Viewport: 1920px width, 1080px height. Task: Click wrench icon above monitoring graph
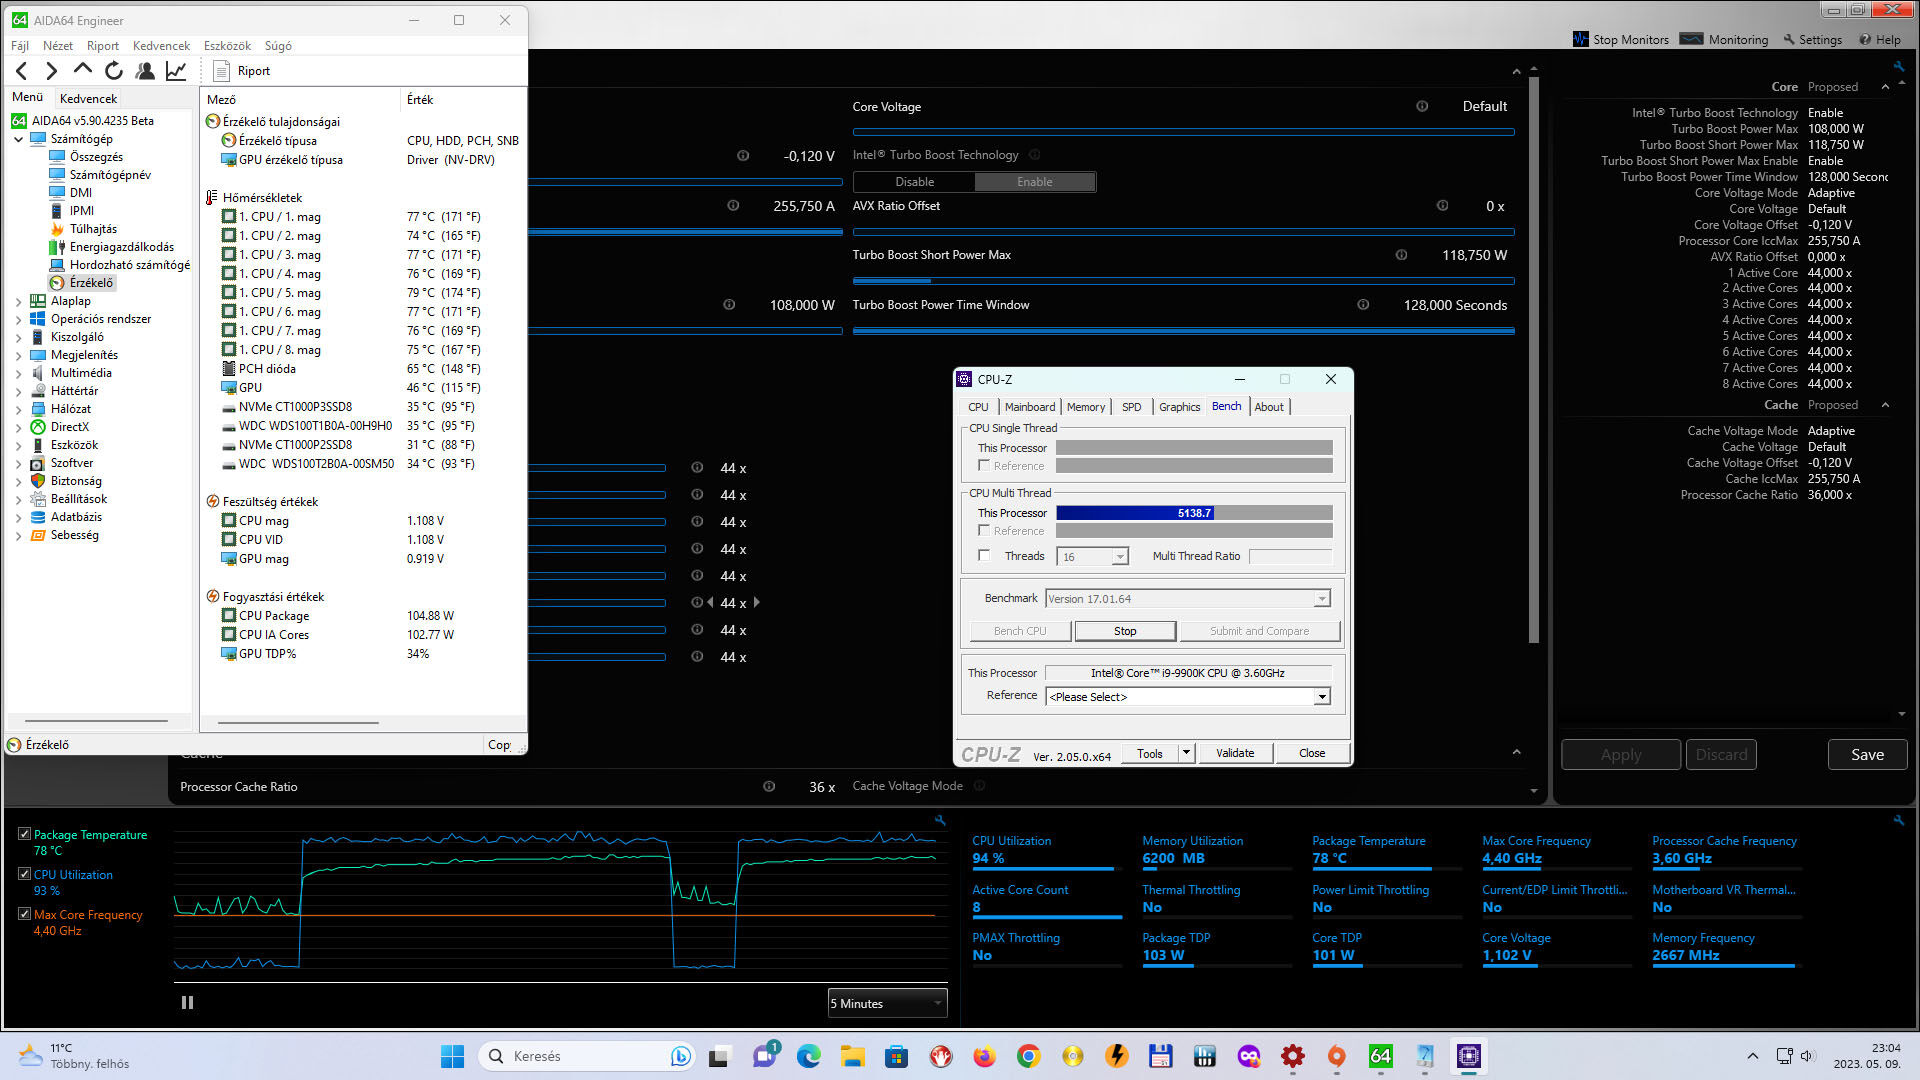[940, 820]
